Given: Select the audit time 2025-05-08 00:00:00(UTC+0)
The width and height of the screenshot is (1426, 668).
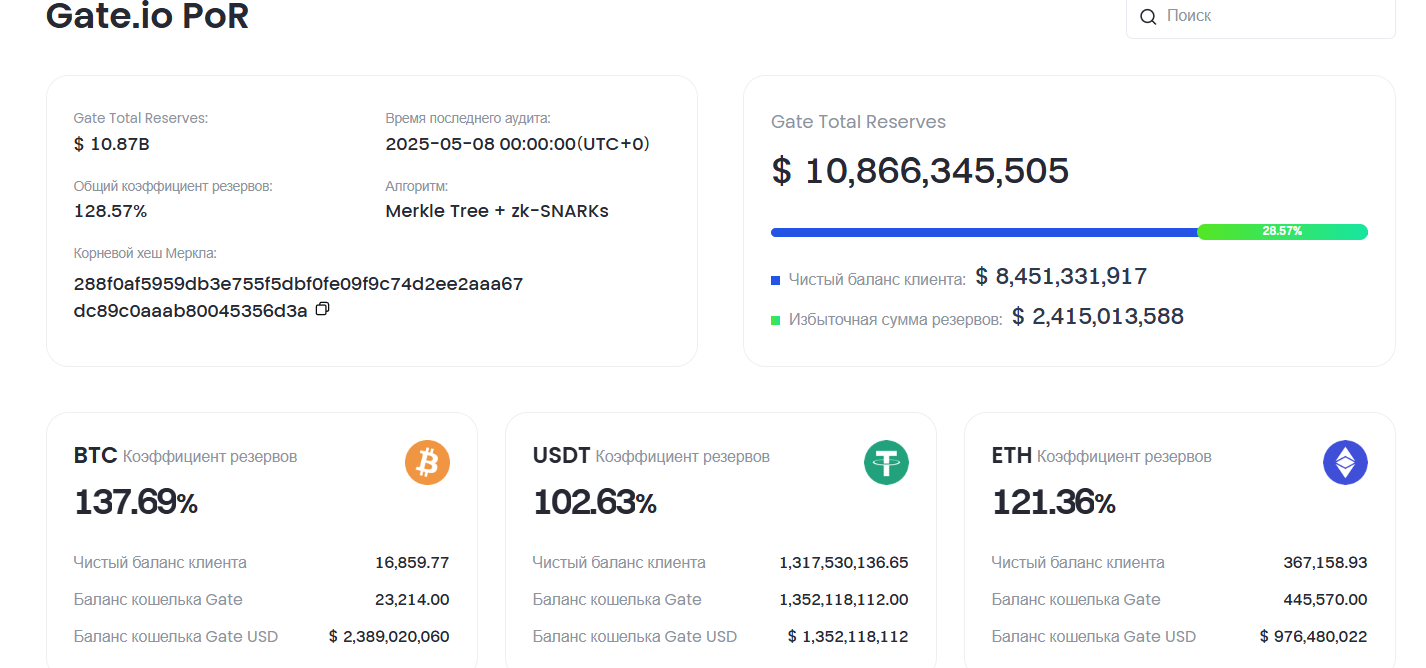Looking at the screenshot, I should [x=518, y=144].
